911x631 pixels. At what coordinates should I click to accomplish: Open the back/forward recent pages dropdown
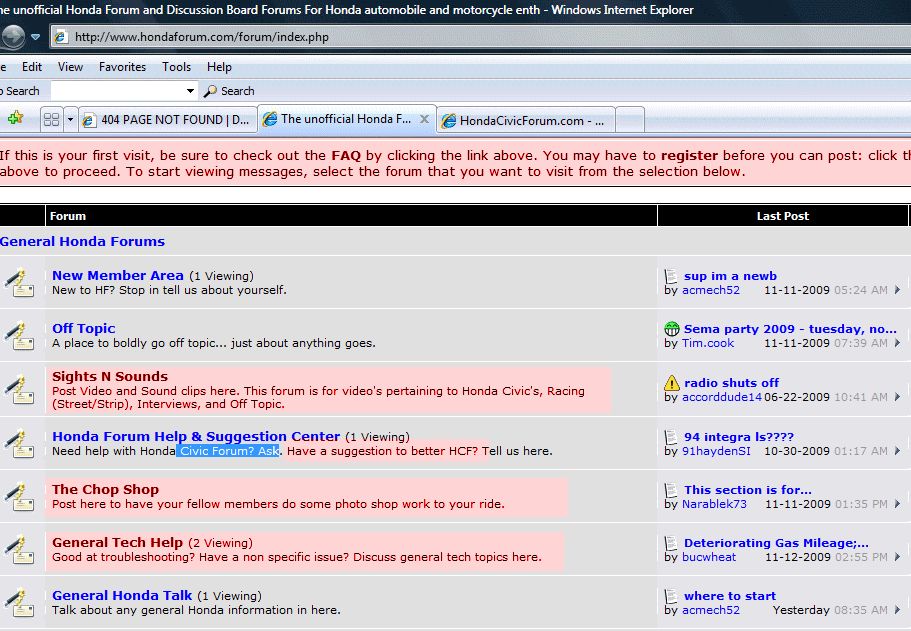pos(35,37)
